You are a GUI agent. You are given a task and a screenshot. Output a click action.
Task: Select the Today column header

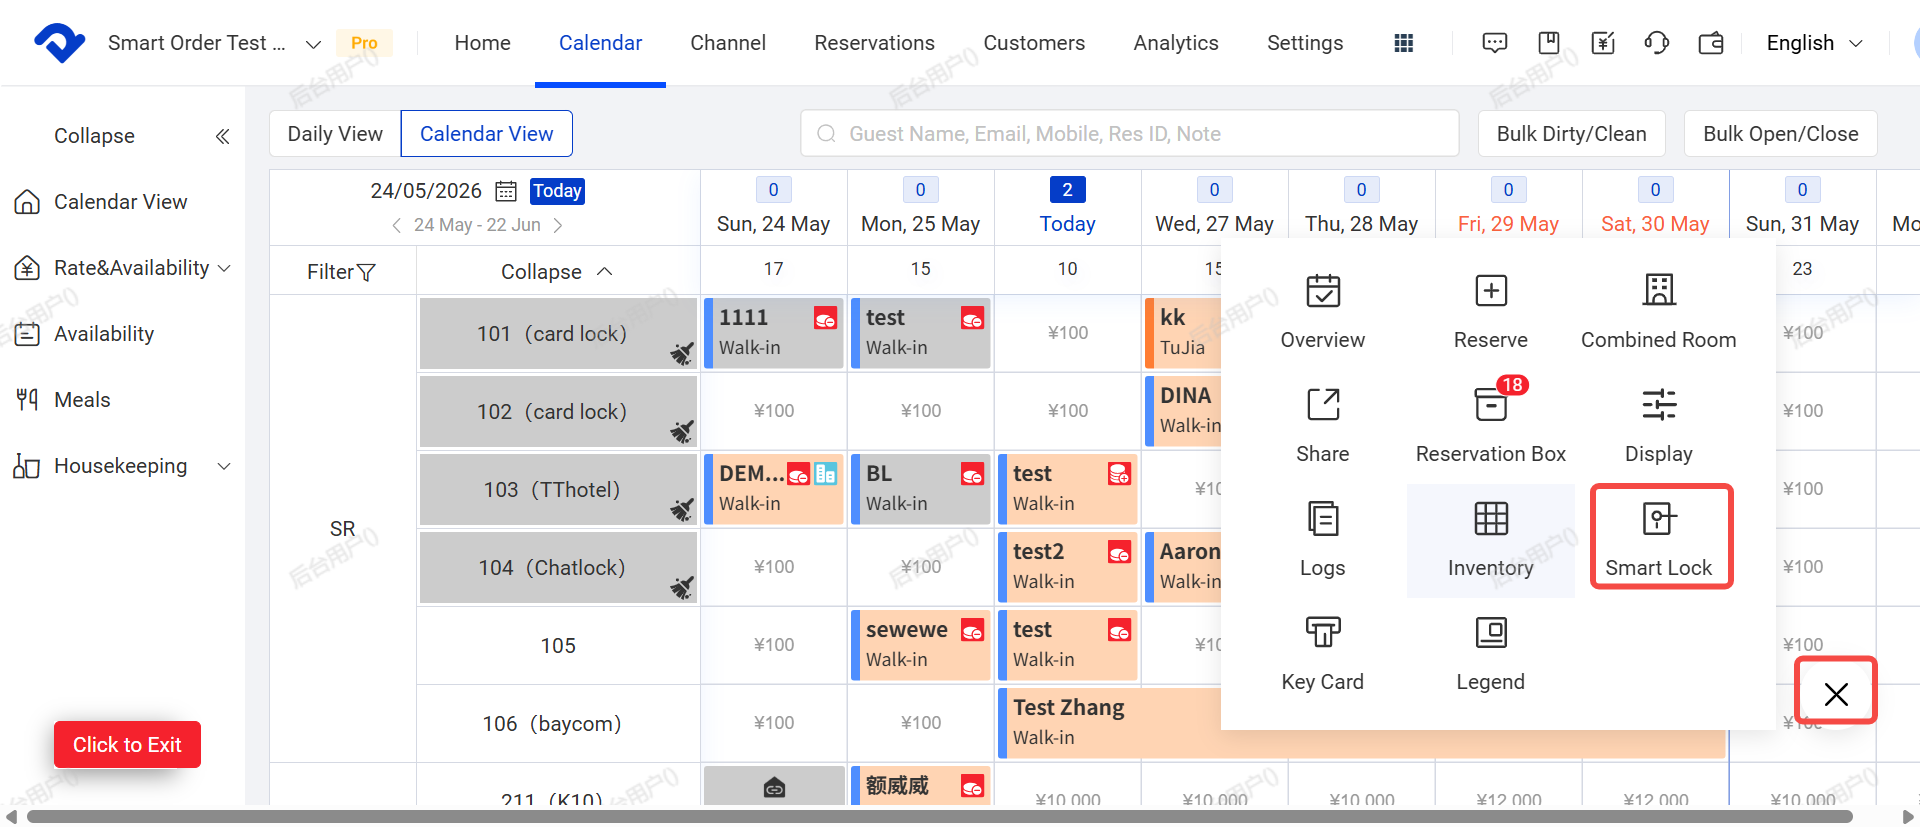[x=1067, y=208]
